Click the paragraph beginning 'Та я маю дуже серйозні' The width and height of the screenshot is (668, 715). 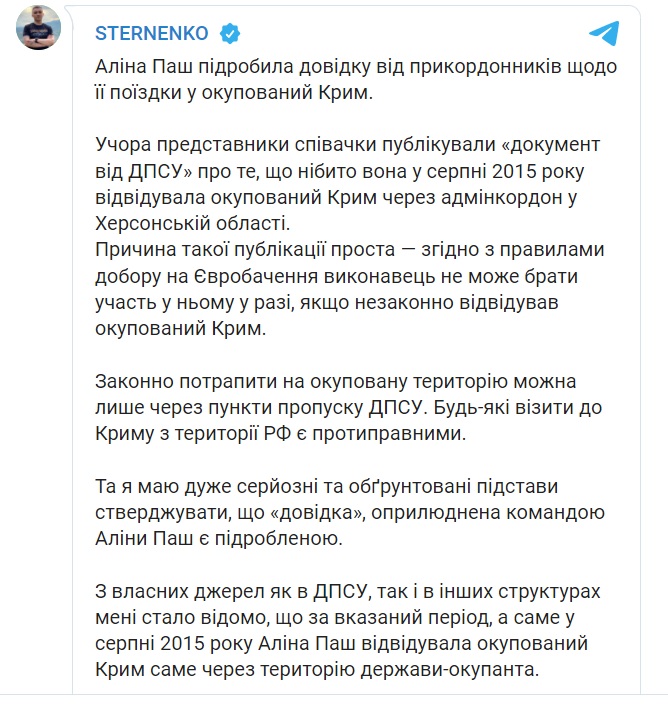click(350, 513)
